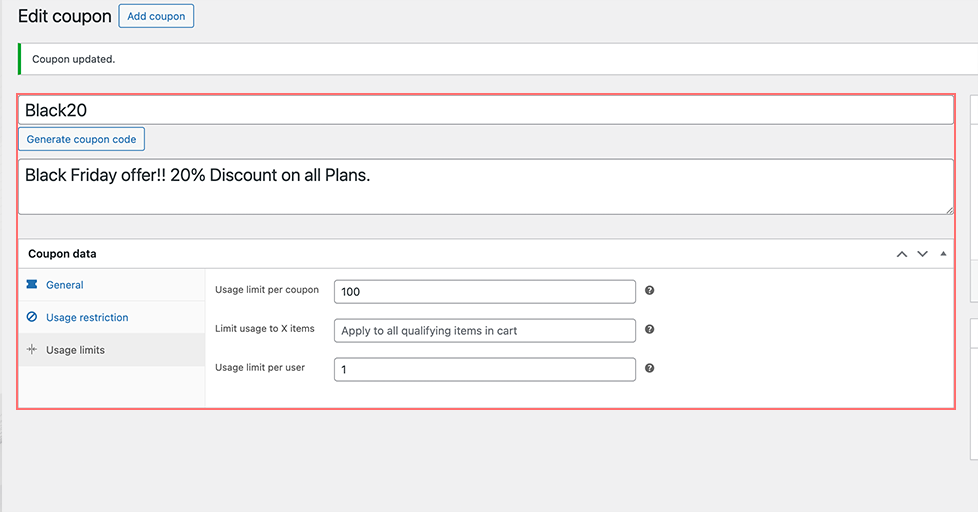This screenshot has width=978, height=512.
Task: Click the coupon description text area
Action: pos(486,186)
